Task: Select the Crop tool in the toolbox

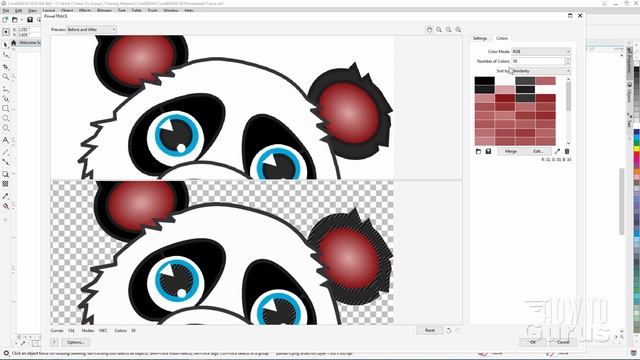Action: (x=6, y=67)
